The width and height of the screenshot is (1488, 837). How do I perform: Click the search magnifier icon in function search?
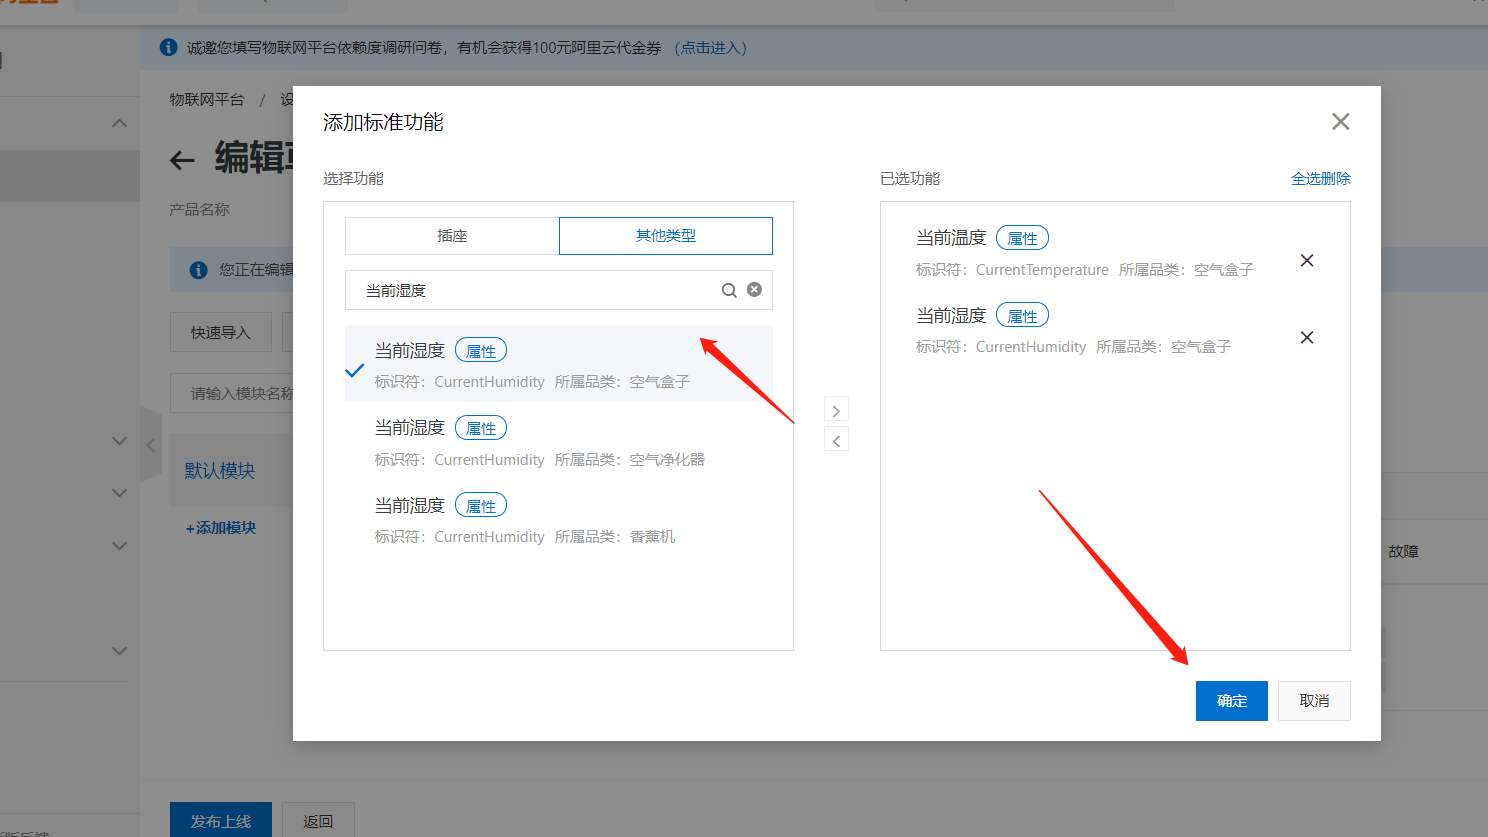pyautogui.click(x=729, y=289)
